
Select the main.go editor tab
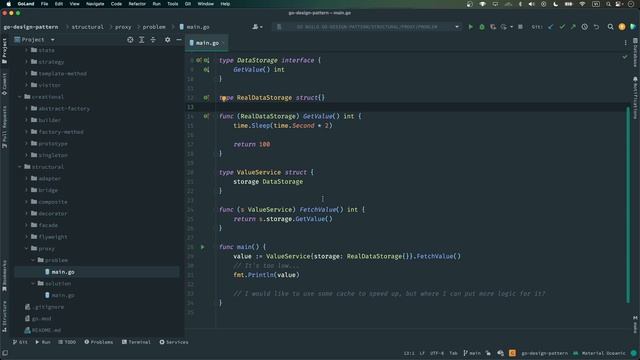206,43
